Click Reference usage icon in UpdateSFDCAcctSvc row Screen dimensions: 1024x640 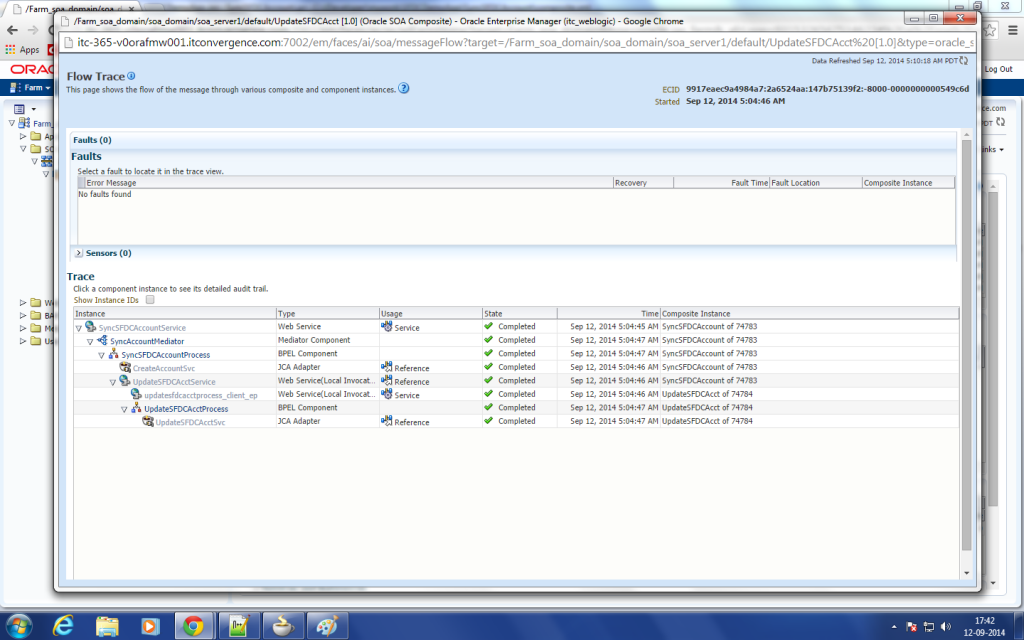coord(387,422)
